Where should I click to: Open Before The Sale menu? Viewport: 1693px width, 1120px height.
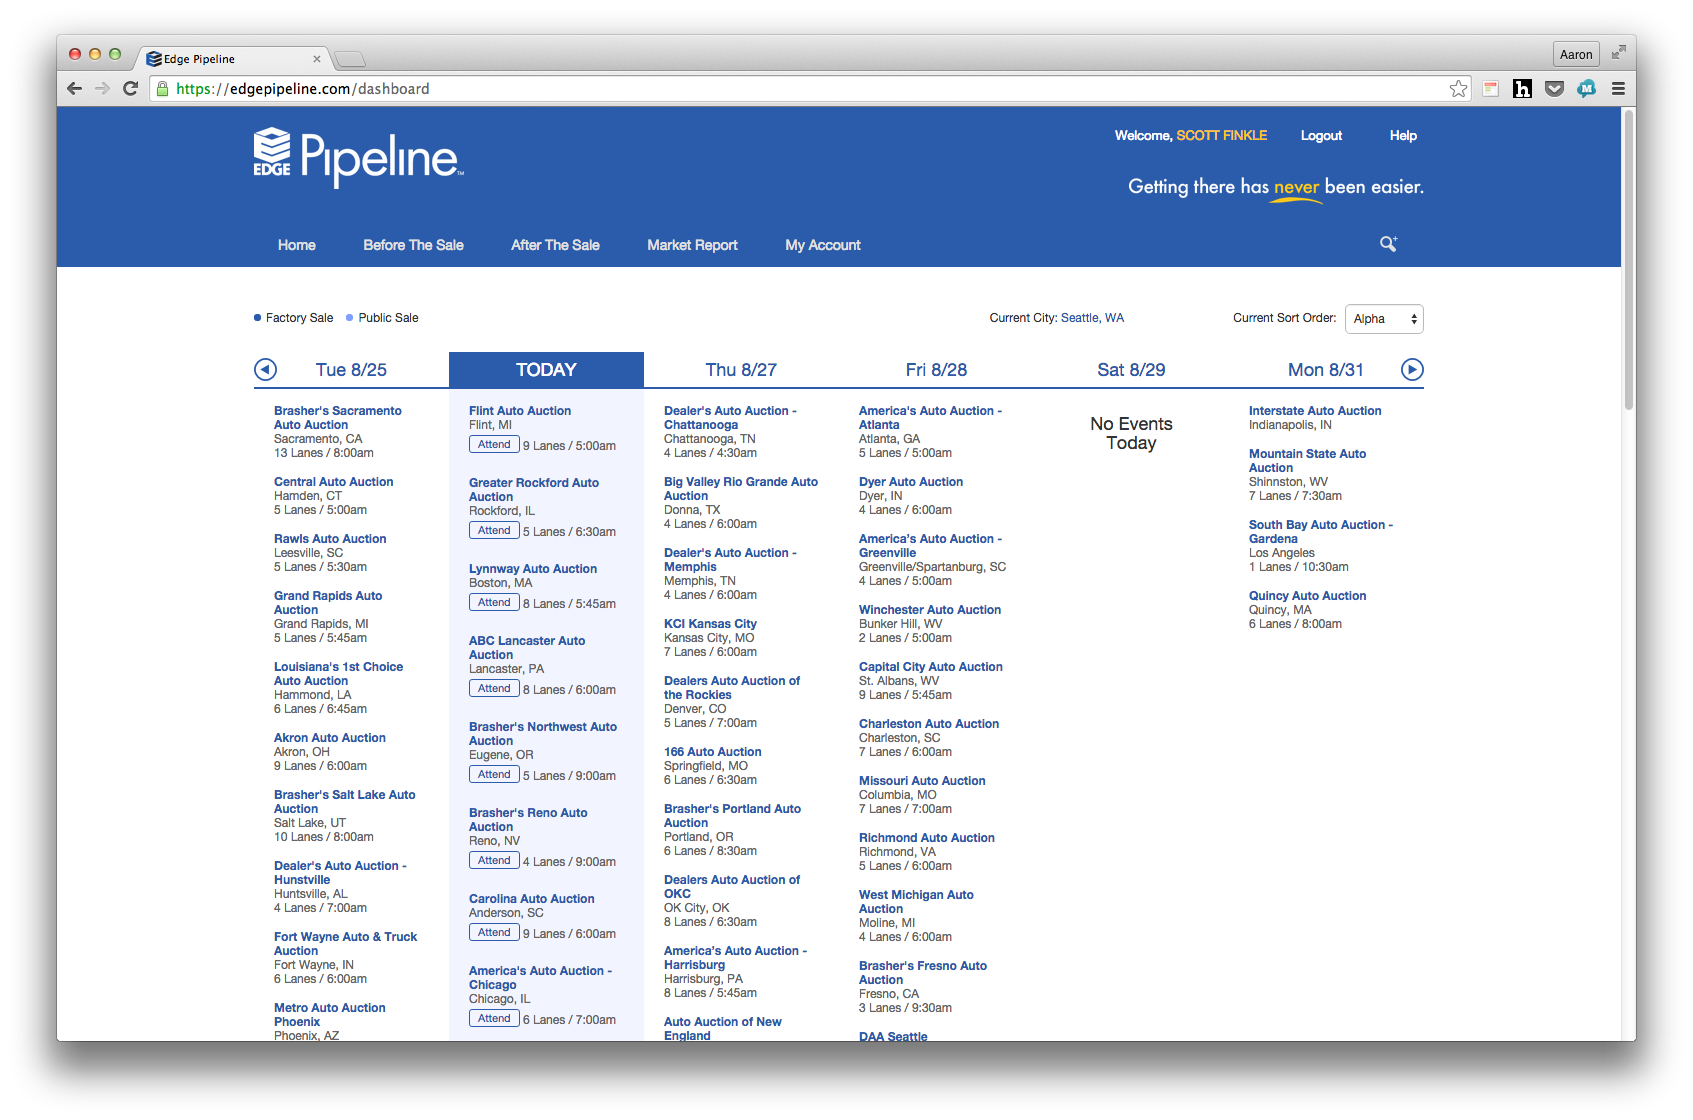[x=413, y=245]
